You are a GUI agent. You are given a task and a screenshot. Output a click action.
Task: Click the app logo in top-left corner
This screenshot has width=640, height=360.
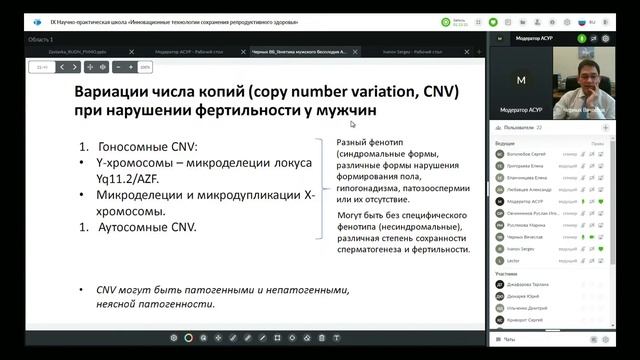tap(37, 22)
